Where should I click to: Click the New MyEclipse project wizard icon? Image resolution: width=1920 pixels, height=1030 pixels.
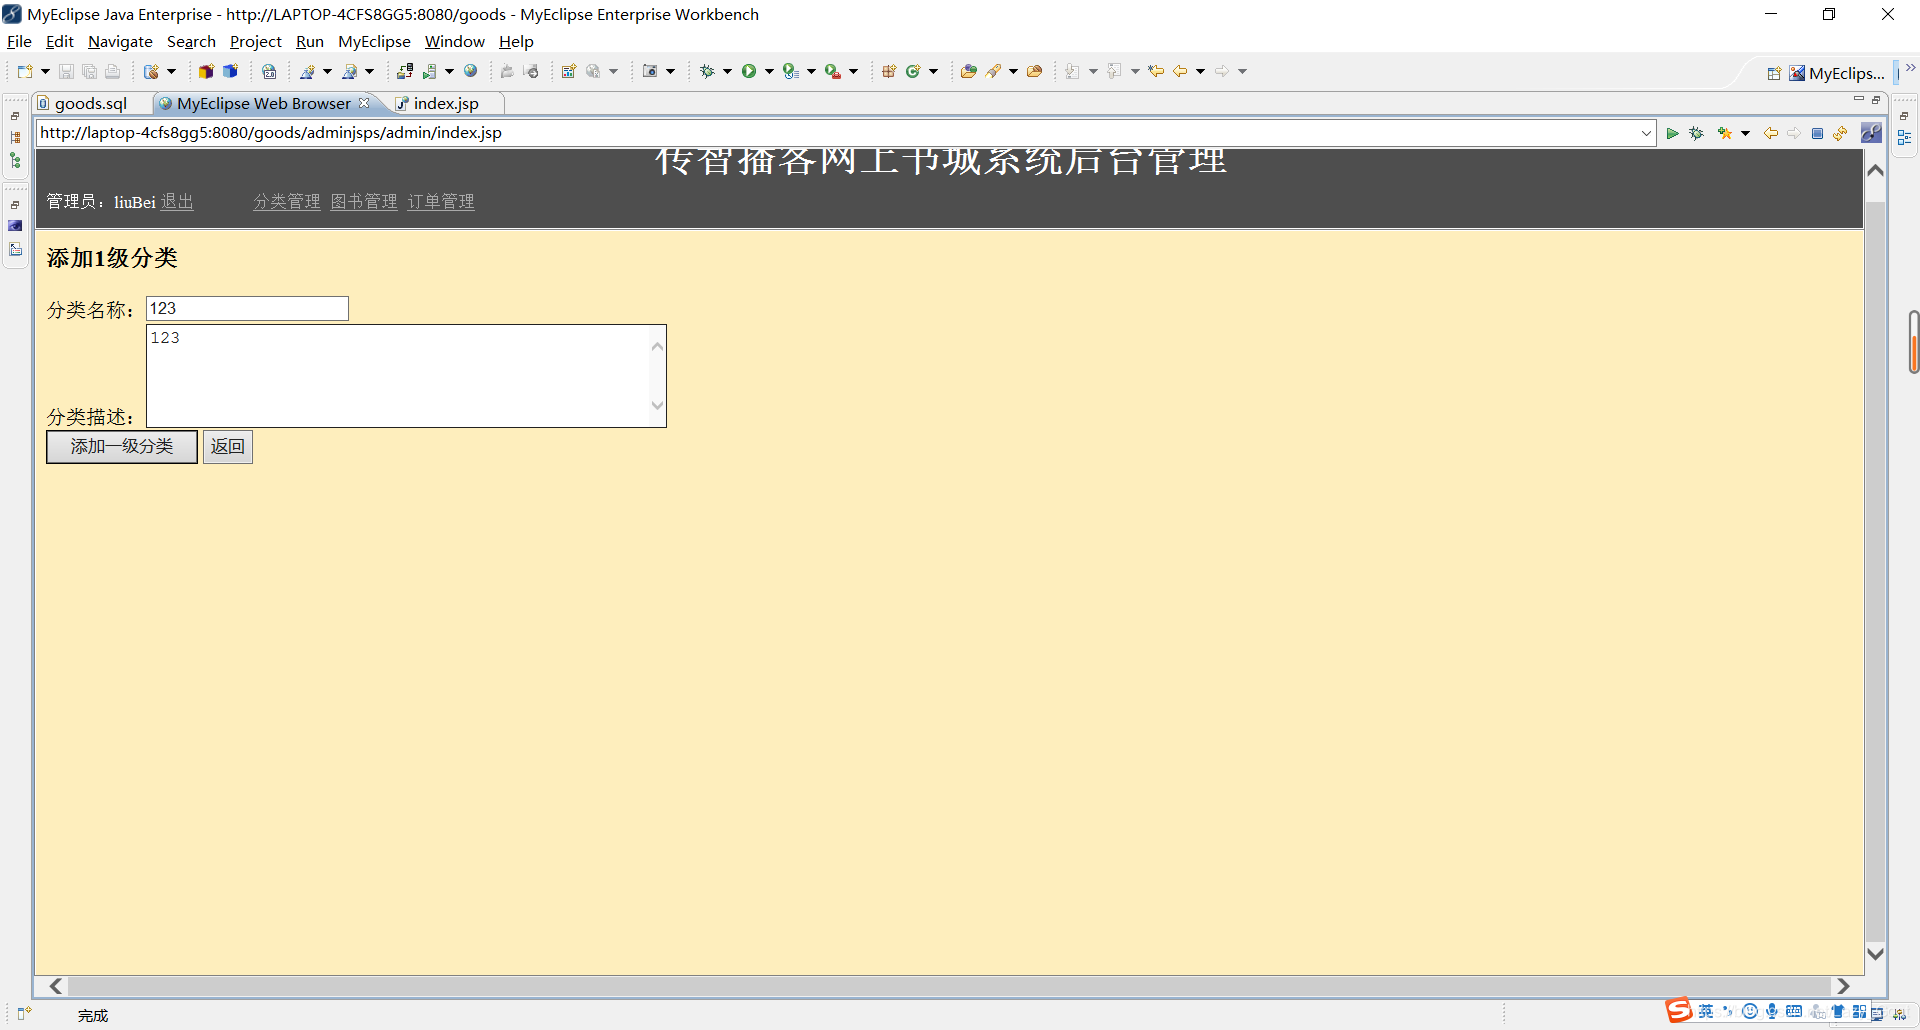point(152,71)
